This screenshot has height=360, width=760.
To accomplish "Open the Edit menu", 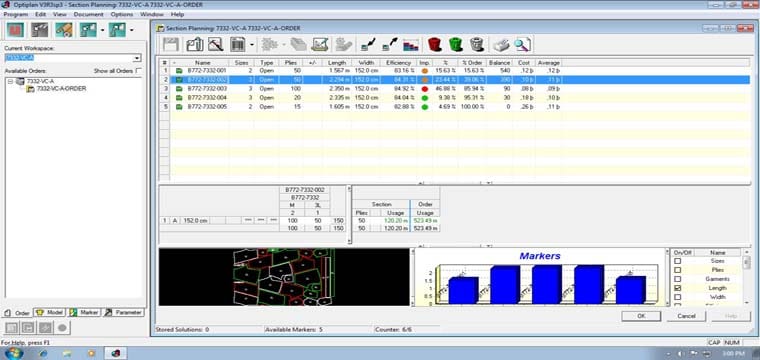I will click(40, 15).
